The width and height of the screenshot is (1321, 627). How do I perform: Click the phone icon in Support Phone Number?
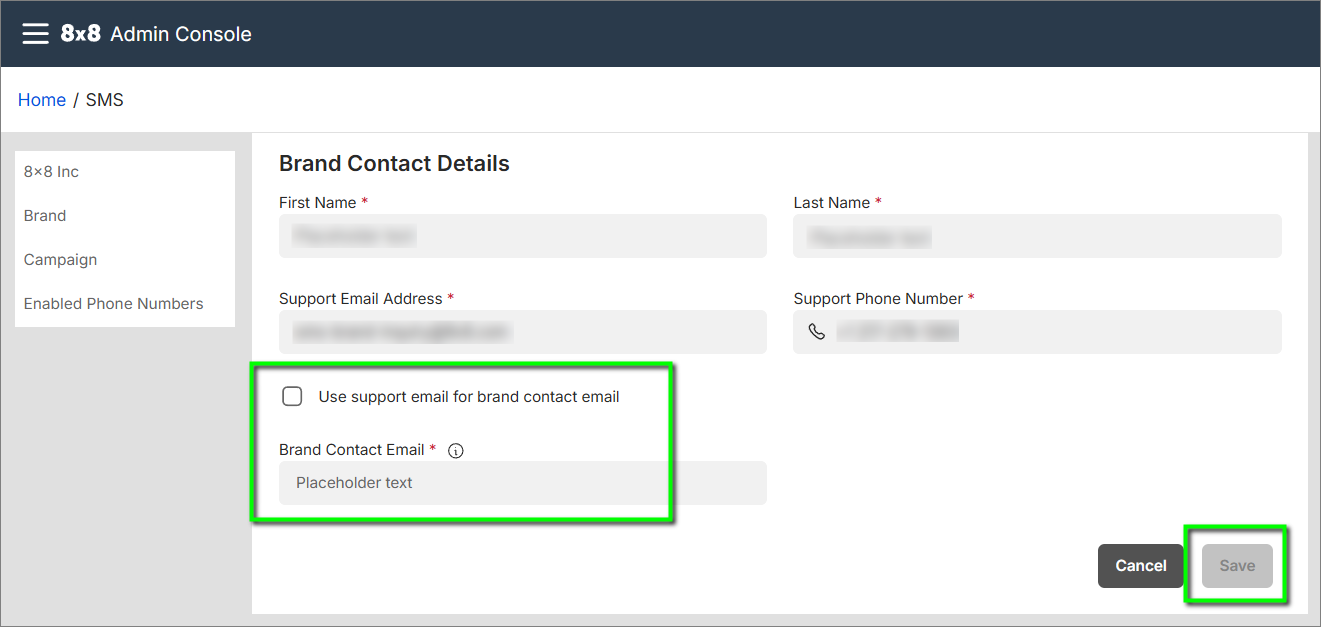coord(817,332)
